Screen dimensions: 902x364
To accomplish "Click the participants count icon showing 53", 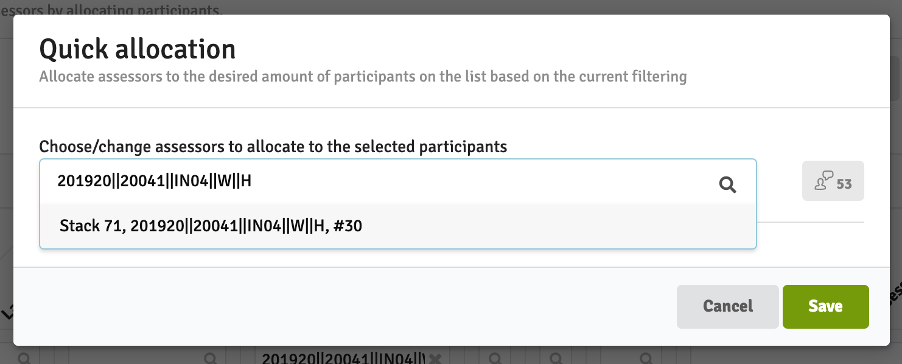I will coord(832,181).
